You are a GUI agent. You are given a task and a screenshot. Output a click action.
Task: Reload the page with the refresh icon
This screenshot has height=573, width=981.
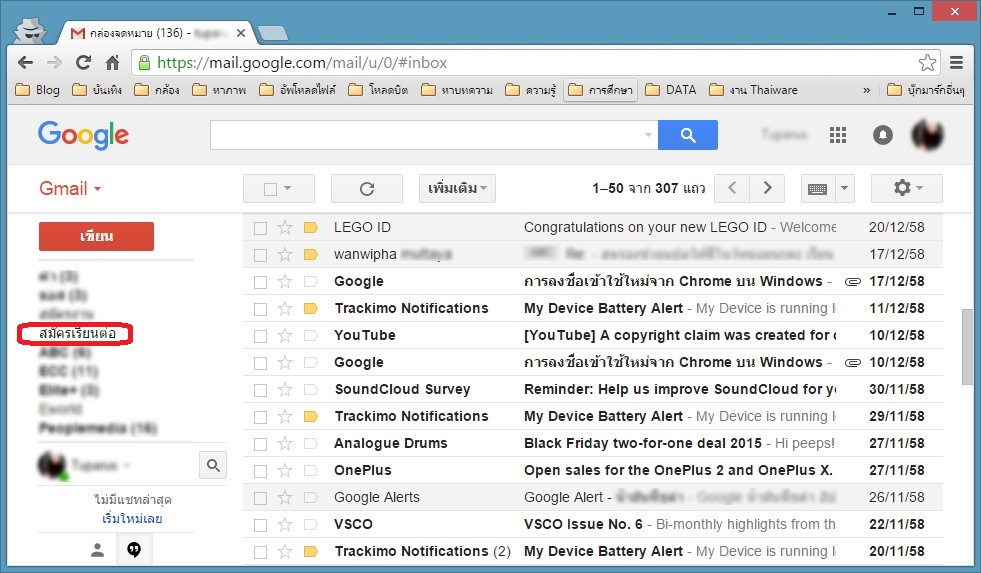pyautogui.click(x=83, y=63)
